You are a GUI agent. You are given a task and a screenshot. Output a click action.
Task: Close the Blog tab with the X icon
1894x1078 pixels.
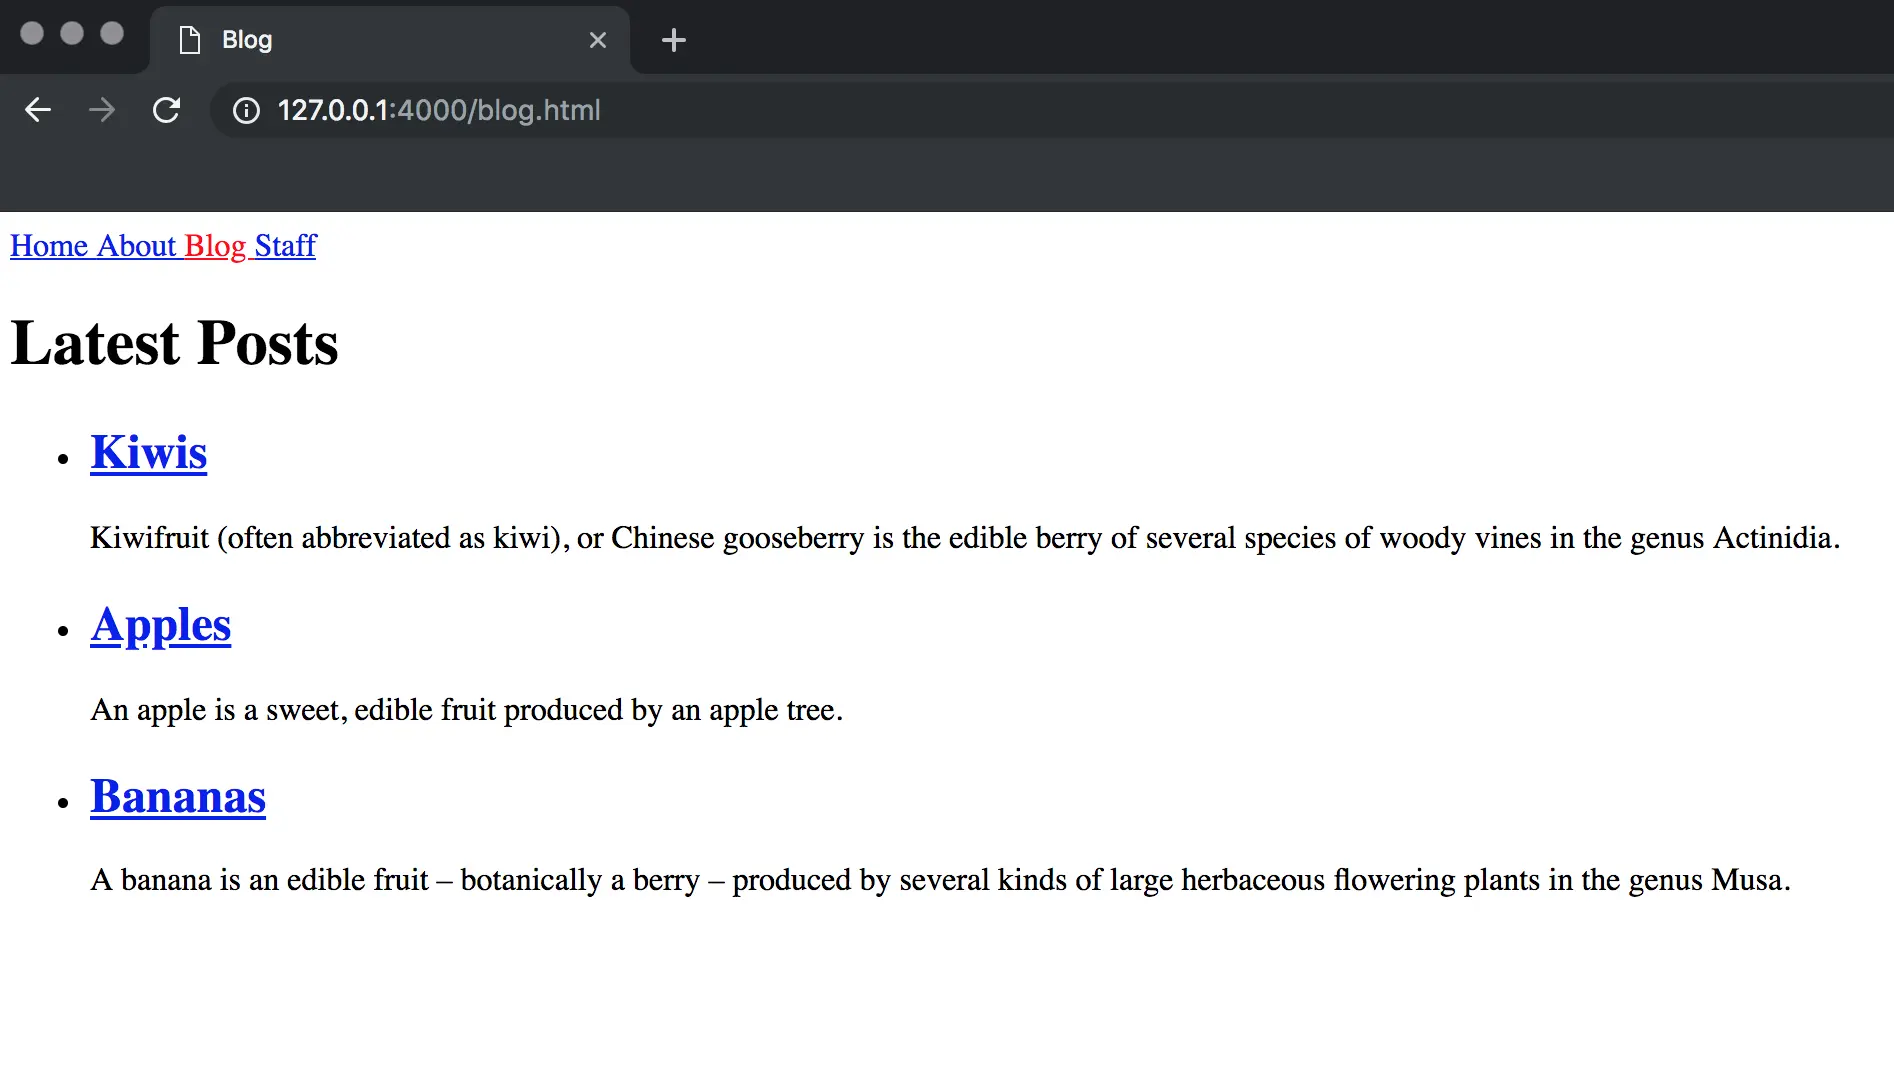pos(598,40)
